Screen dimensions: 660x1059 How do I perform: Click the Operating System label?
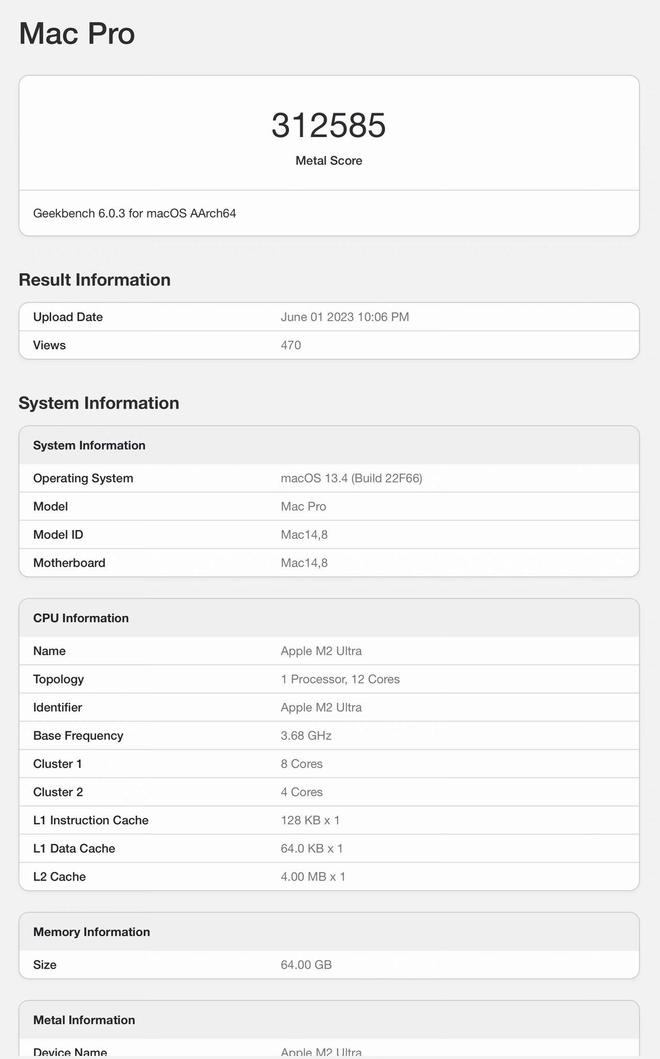click(x=83, y=478)
